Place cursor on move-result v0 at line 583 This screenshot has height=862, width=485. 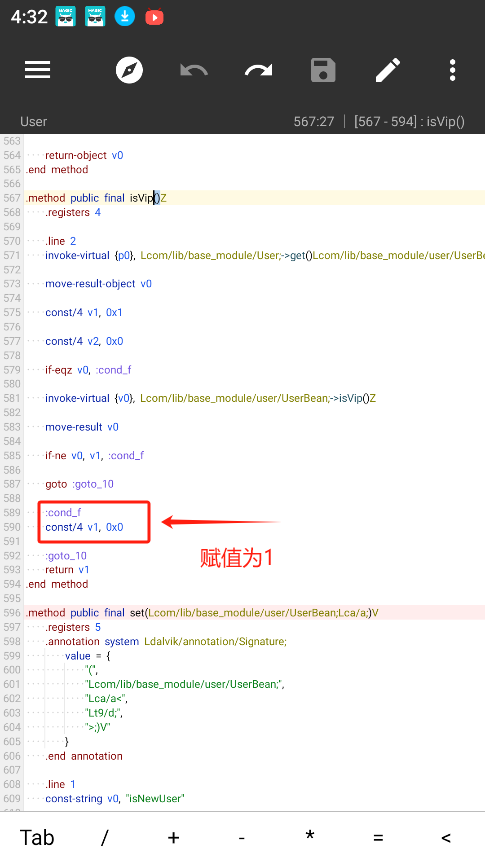[82, 427]
